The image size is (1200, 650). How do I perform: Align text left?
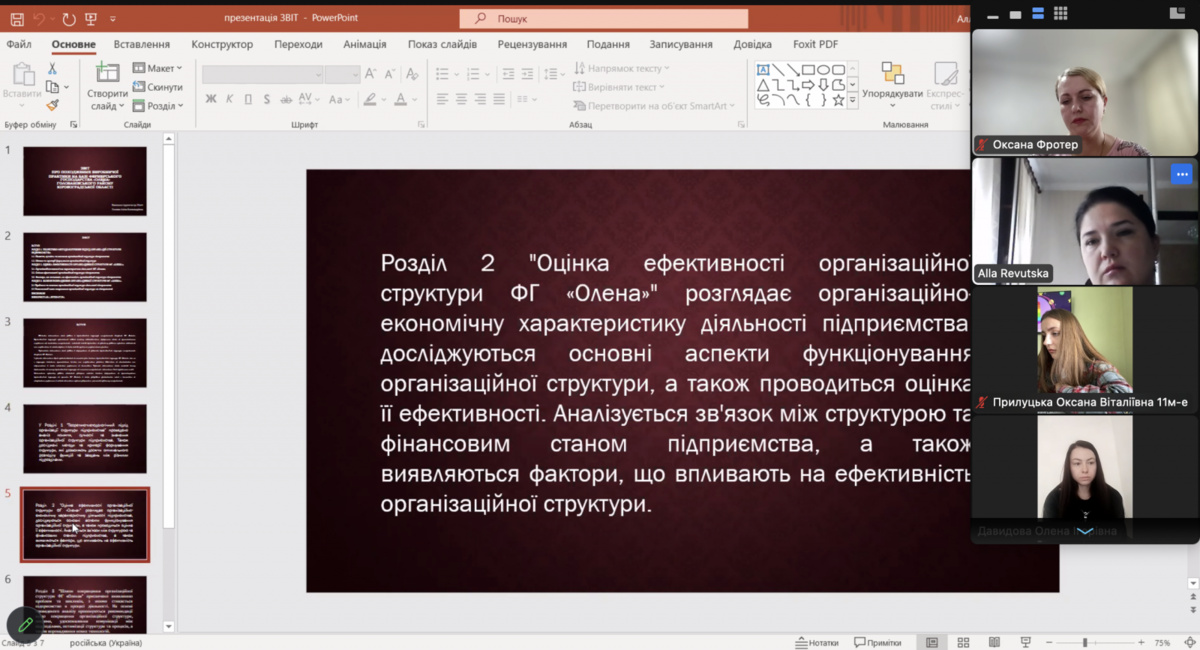point(443,99)
